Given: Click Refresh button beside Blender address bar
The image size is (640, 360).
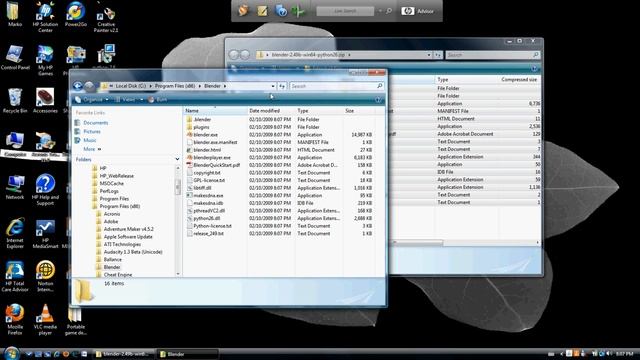Looking at the screenshot, I should [282, 86].
